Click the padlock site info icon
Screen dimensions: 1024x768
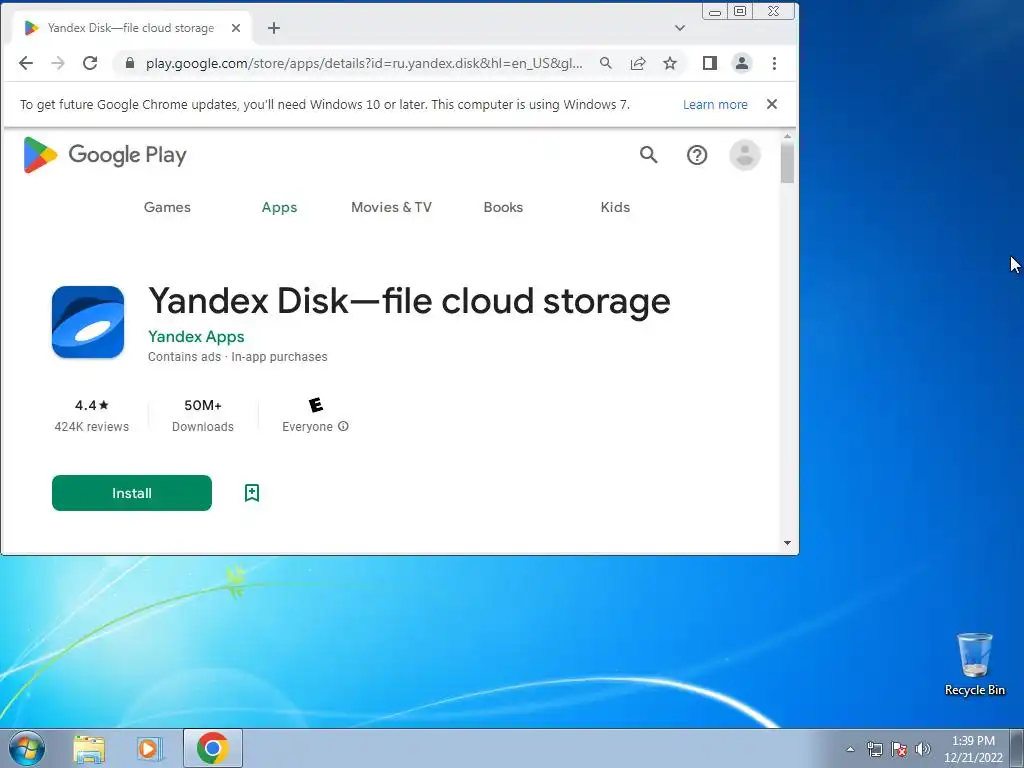(130, 63)
